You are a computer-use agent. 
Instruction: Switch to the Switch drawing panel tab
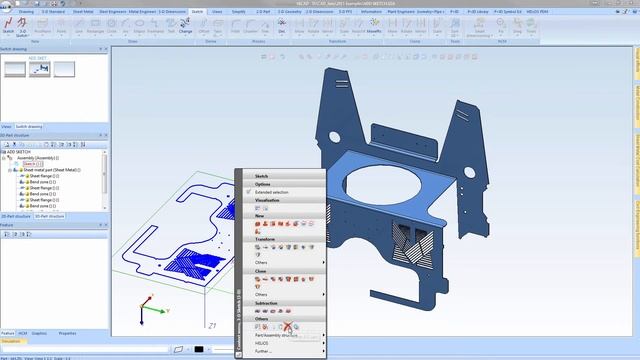coord(29,127)
